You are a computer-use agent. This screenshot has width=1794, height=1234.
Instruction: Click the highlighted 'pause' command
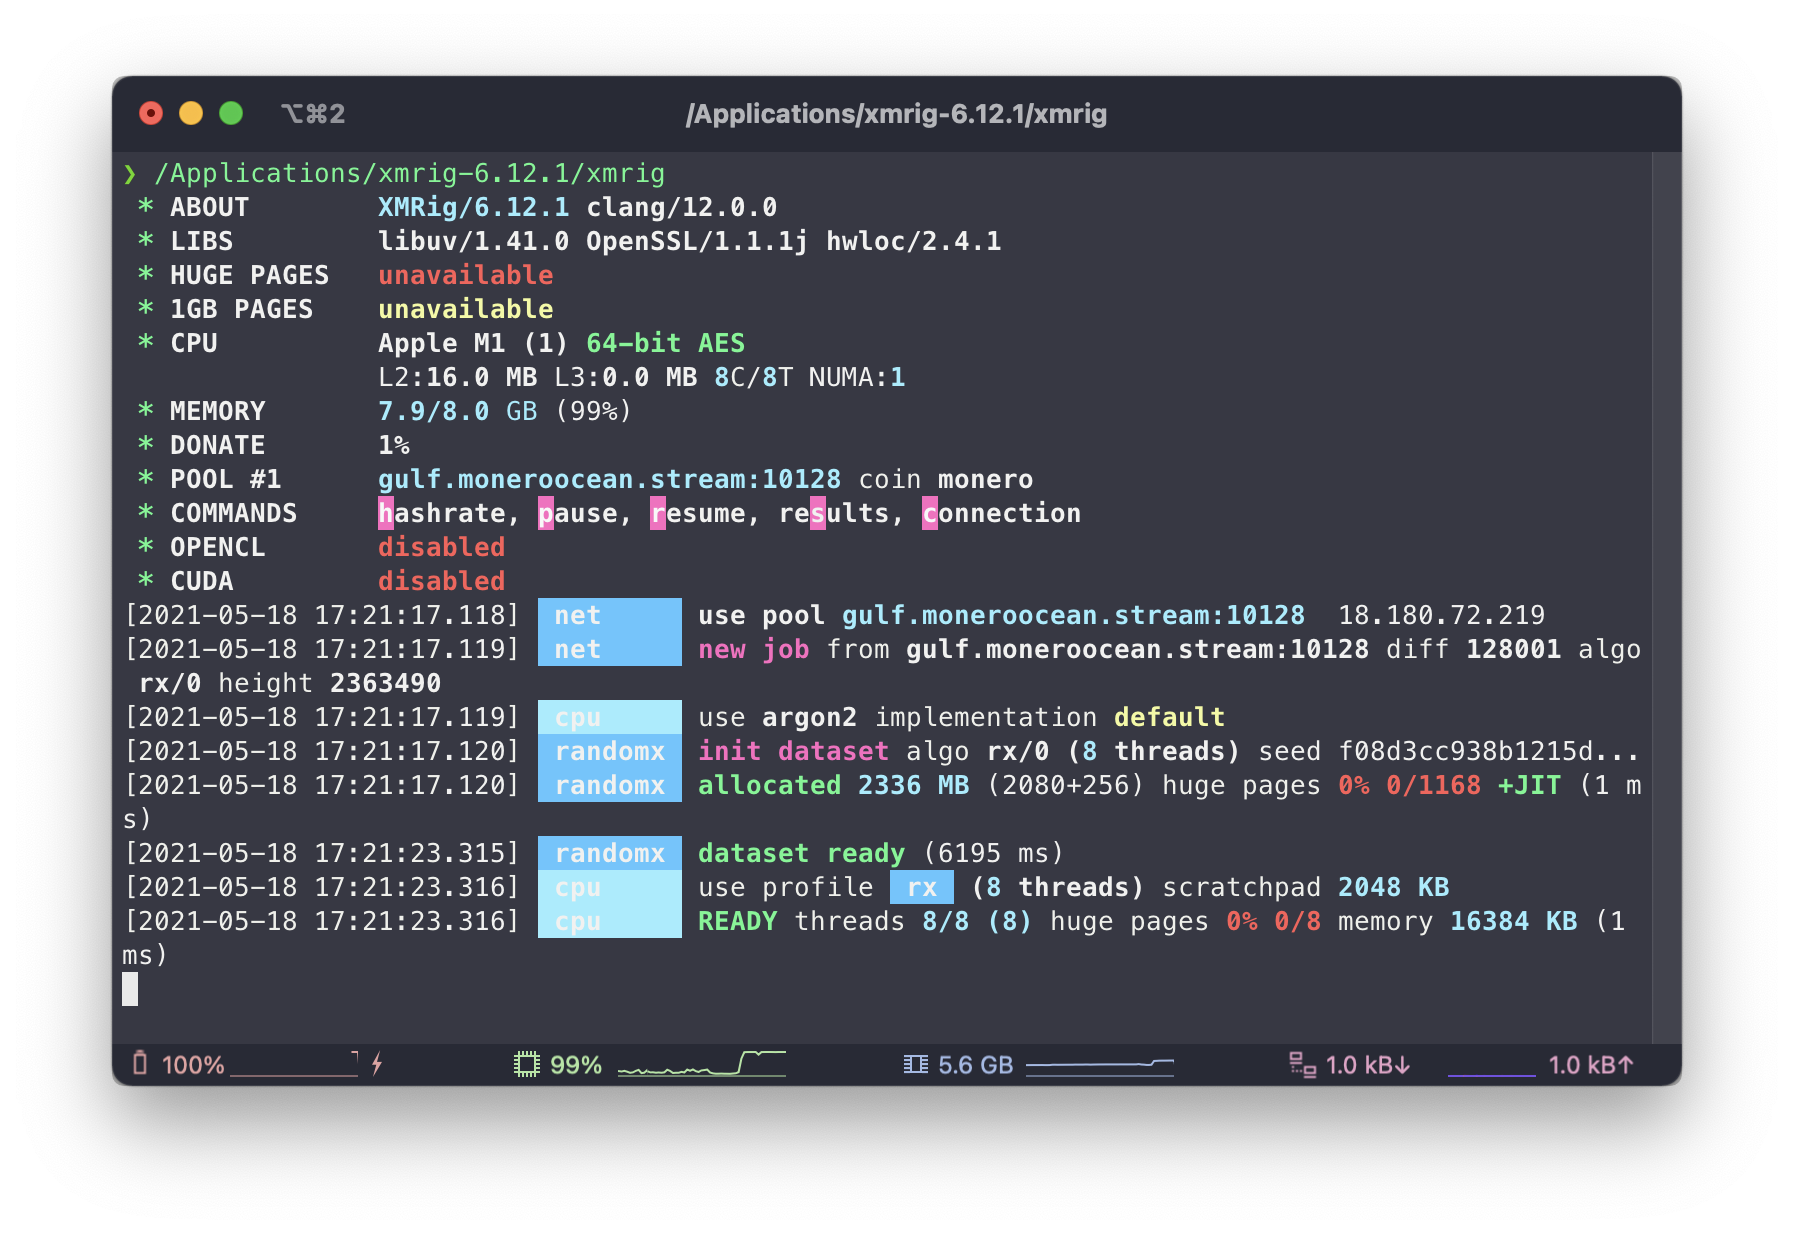point(578,513)
